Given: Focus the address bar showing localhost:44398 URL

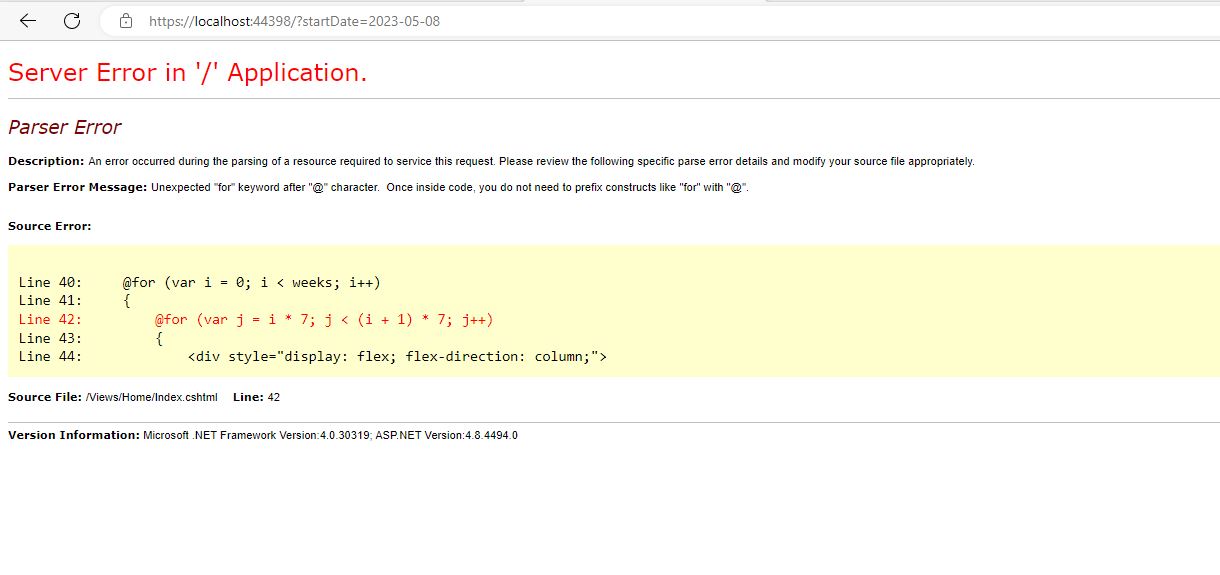Looking at the screenshot, I should pyautogui.click(x=660, y=20).
